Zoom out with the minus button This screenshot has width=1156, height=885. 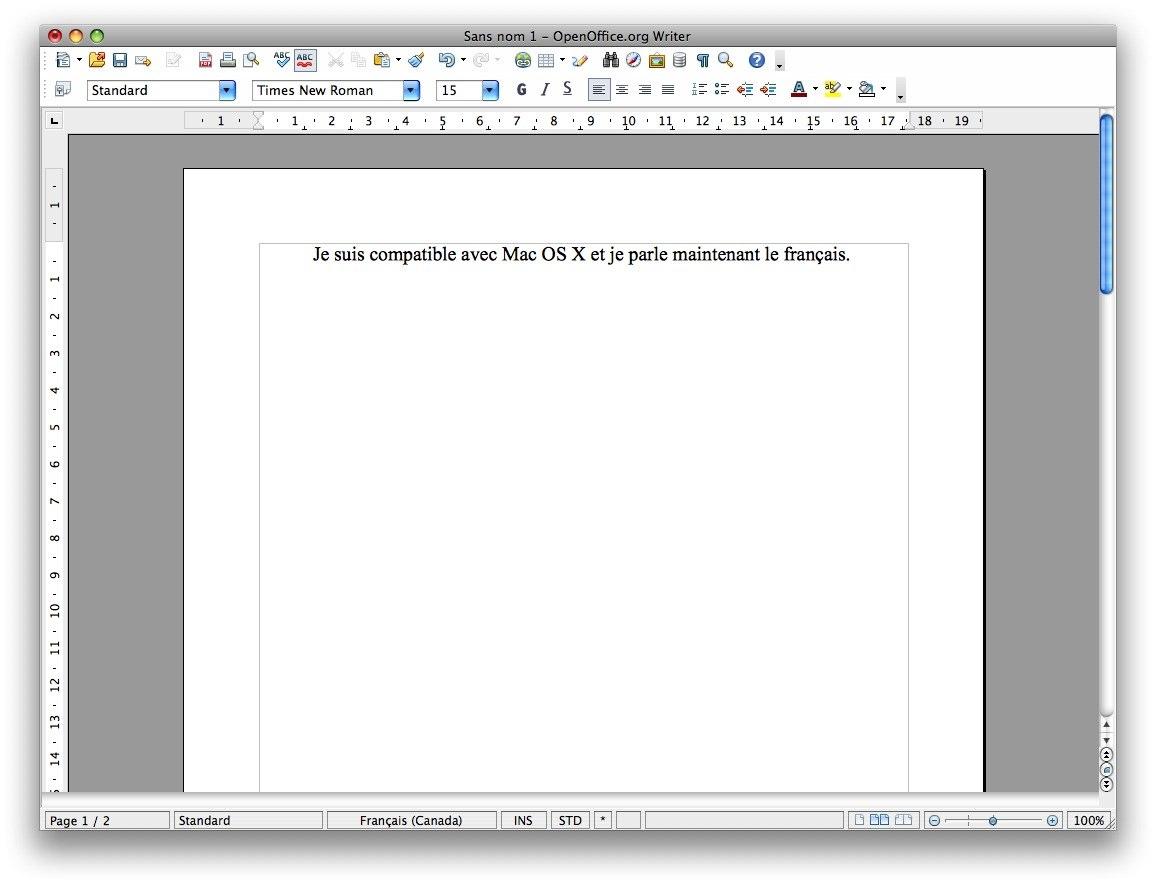click(x=934, y=821)
